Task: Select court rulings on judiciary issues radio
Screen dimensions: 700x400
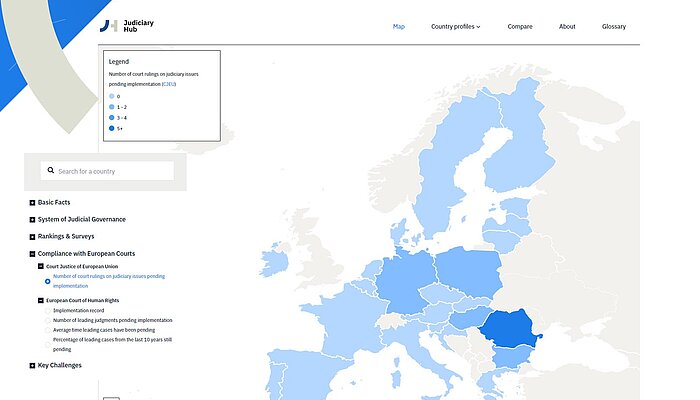Action: [x=47, y=281]
